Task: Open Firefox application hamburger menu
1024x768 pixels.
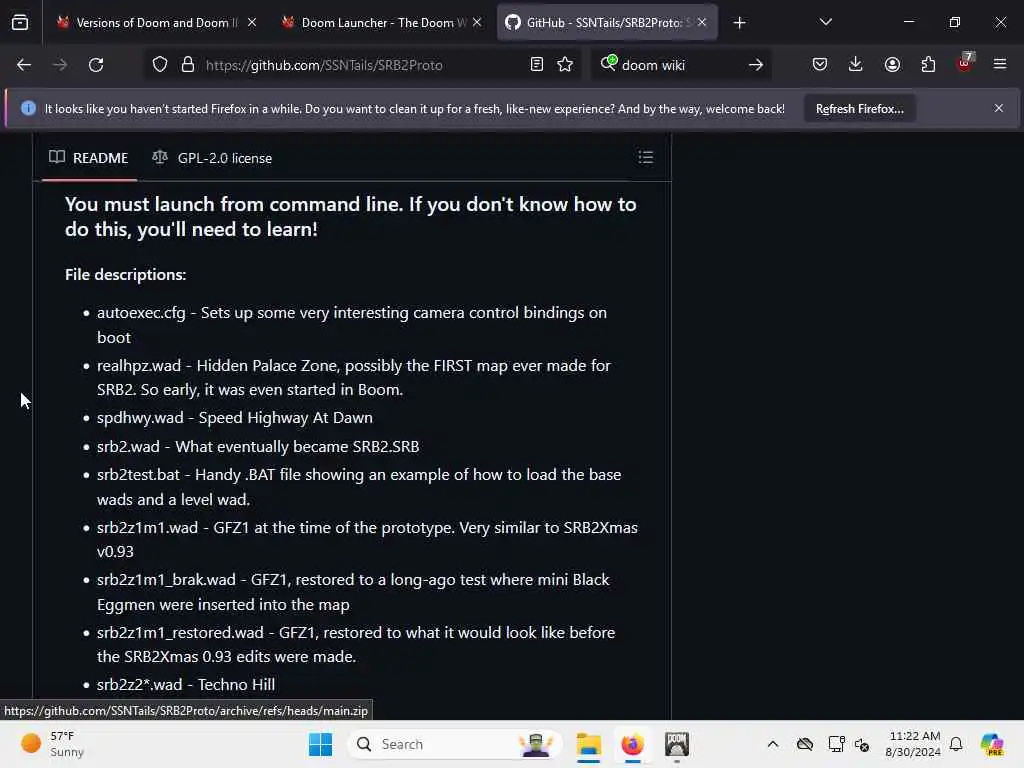Action: pyautogui.click(x=1000, y=65)
